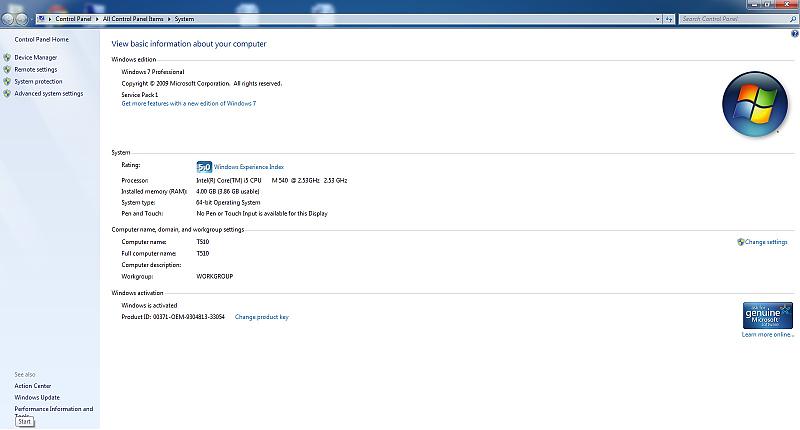Click the Forward navigation arrow button

click(x=22, y=19)
